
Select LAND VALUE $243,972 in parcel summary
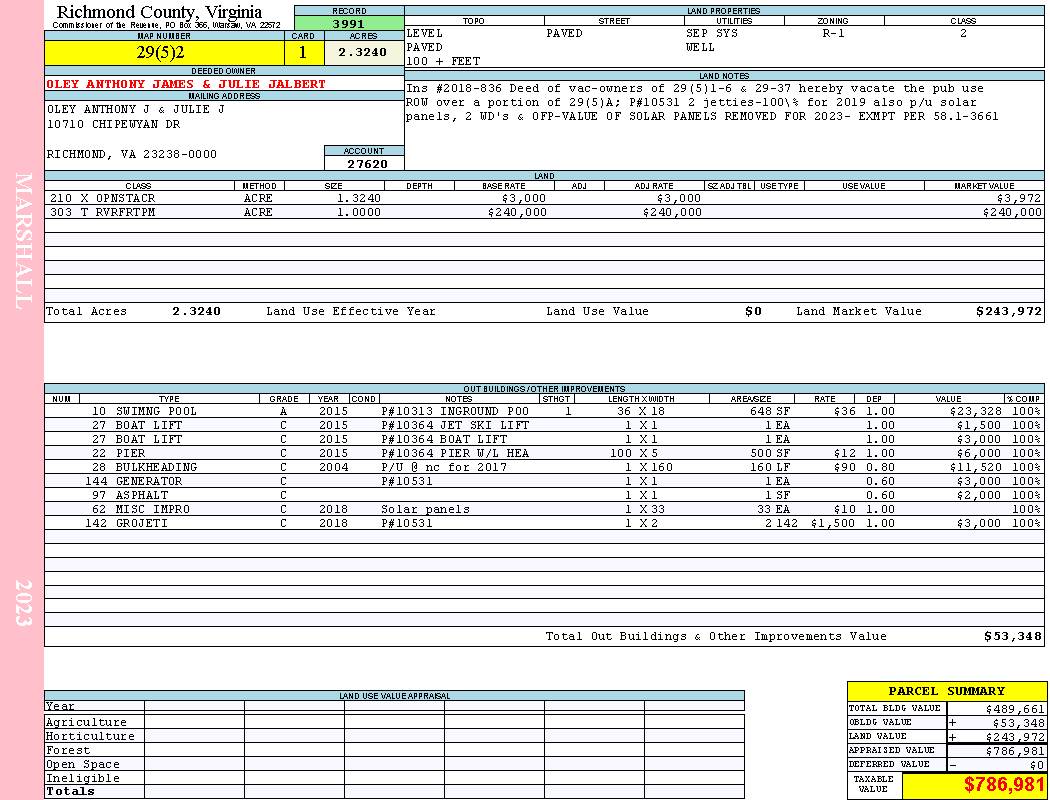tap(1015, 737)
